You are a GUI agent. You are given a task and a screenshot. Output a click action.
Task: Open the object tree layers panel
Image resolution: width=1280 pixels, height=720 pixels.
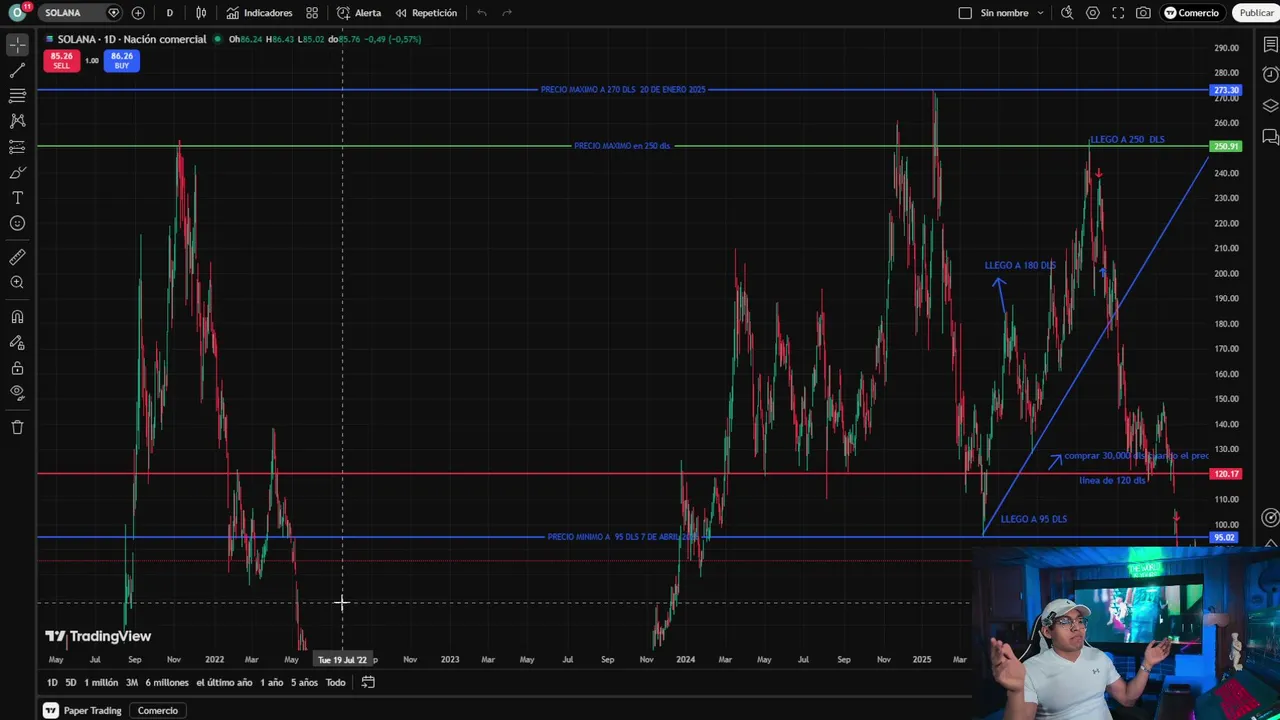coord(1270,106)
